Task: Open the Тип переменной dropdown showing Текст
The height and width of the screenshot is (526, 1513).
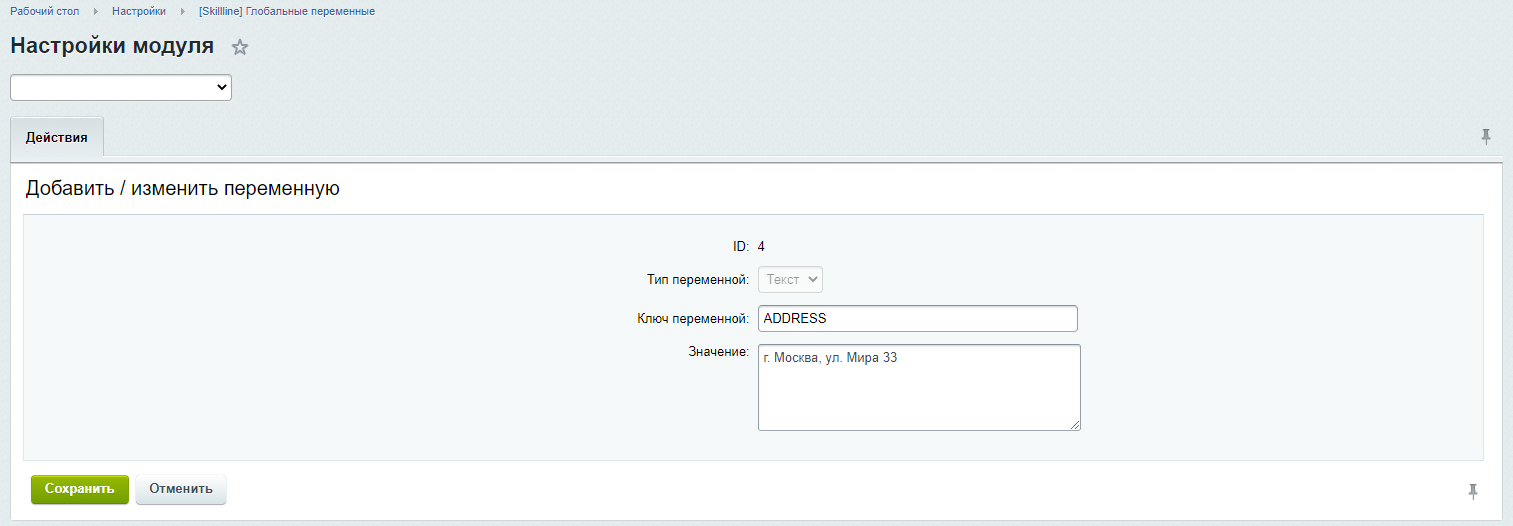Action: pos(790,279)
